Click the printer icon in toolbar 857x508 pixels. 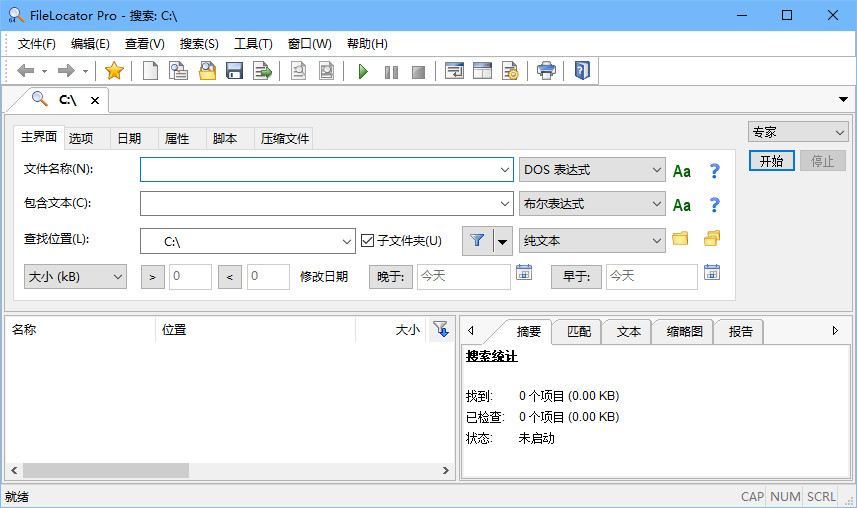tap(546, 71)
